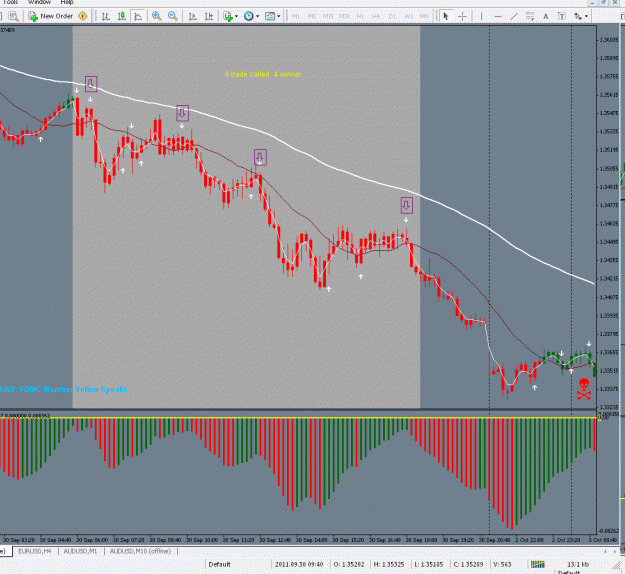Select the crosshair tool
Image resolution: width=625 pixels, height=574 pixels.
coord(462,16)
